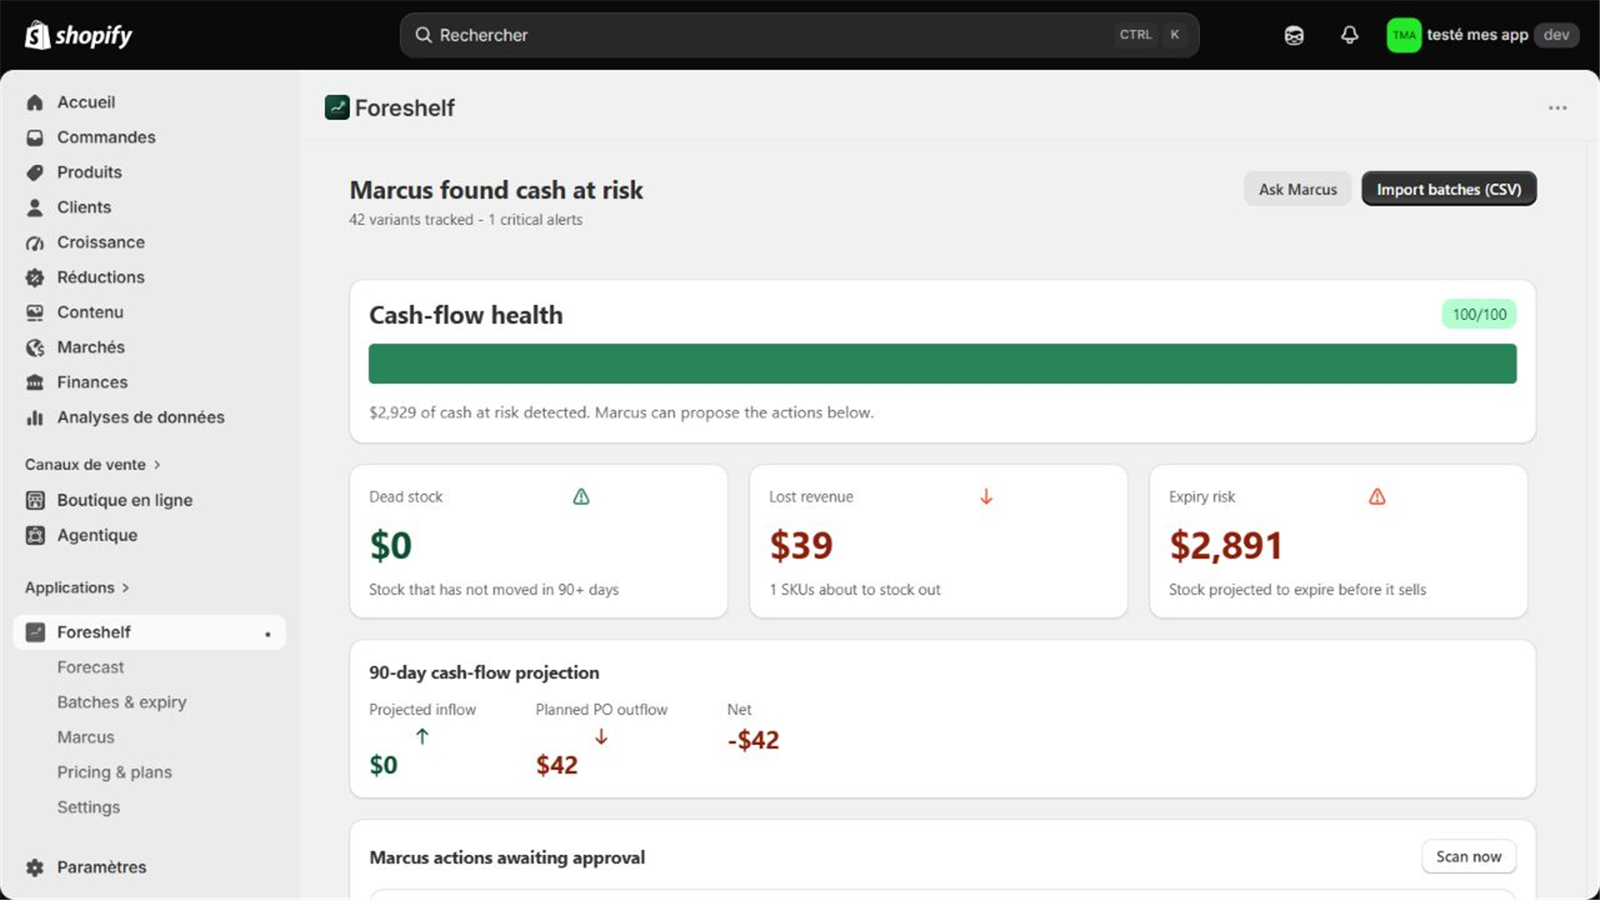Click the Clients person icon
The height and width of the screenshot is (900, 1600).
[35, 207]
